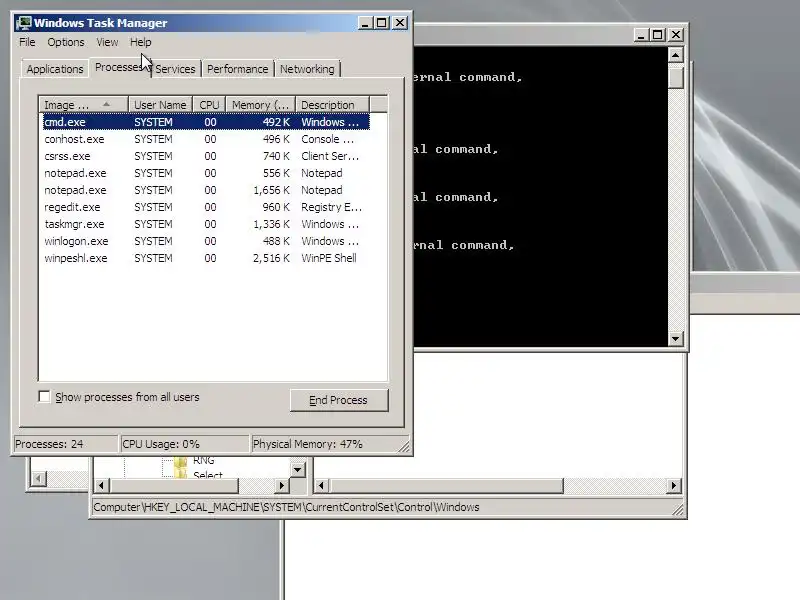Click the CPU Usage: 0% status entry
The height and width of the screenshot is (600, 800).
pos(184,444)
